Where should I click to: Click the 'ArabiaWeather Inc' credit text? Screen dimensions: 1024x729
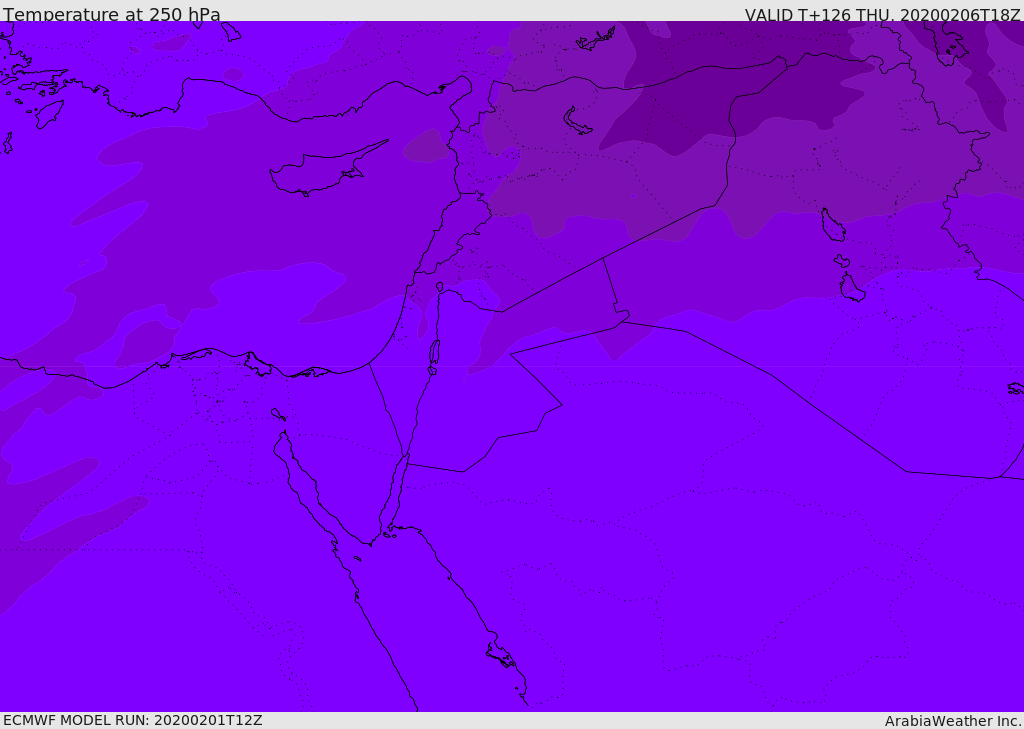952,721
